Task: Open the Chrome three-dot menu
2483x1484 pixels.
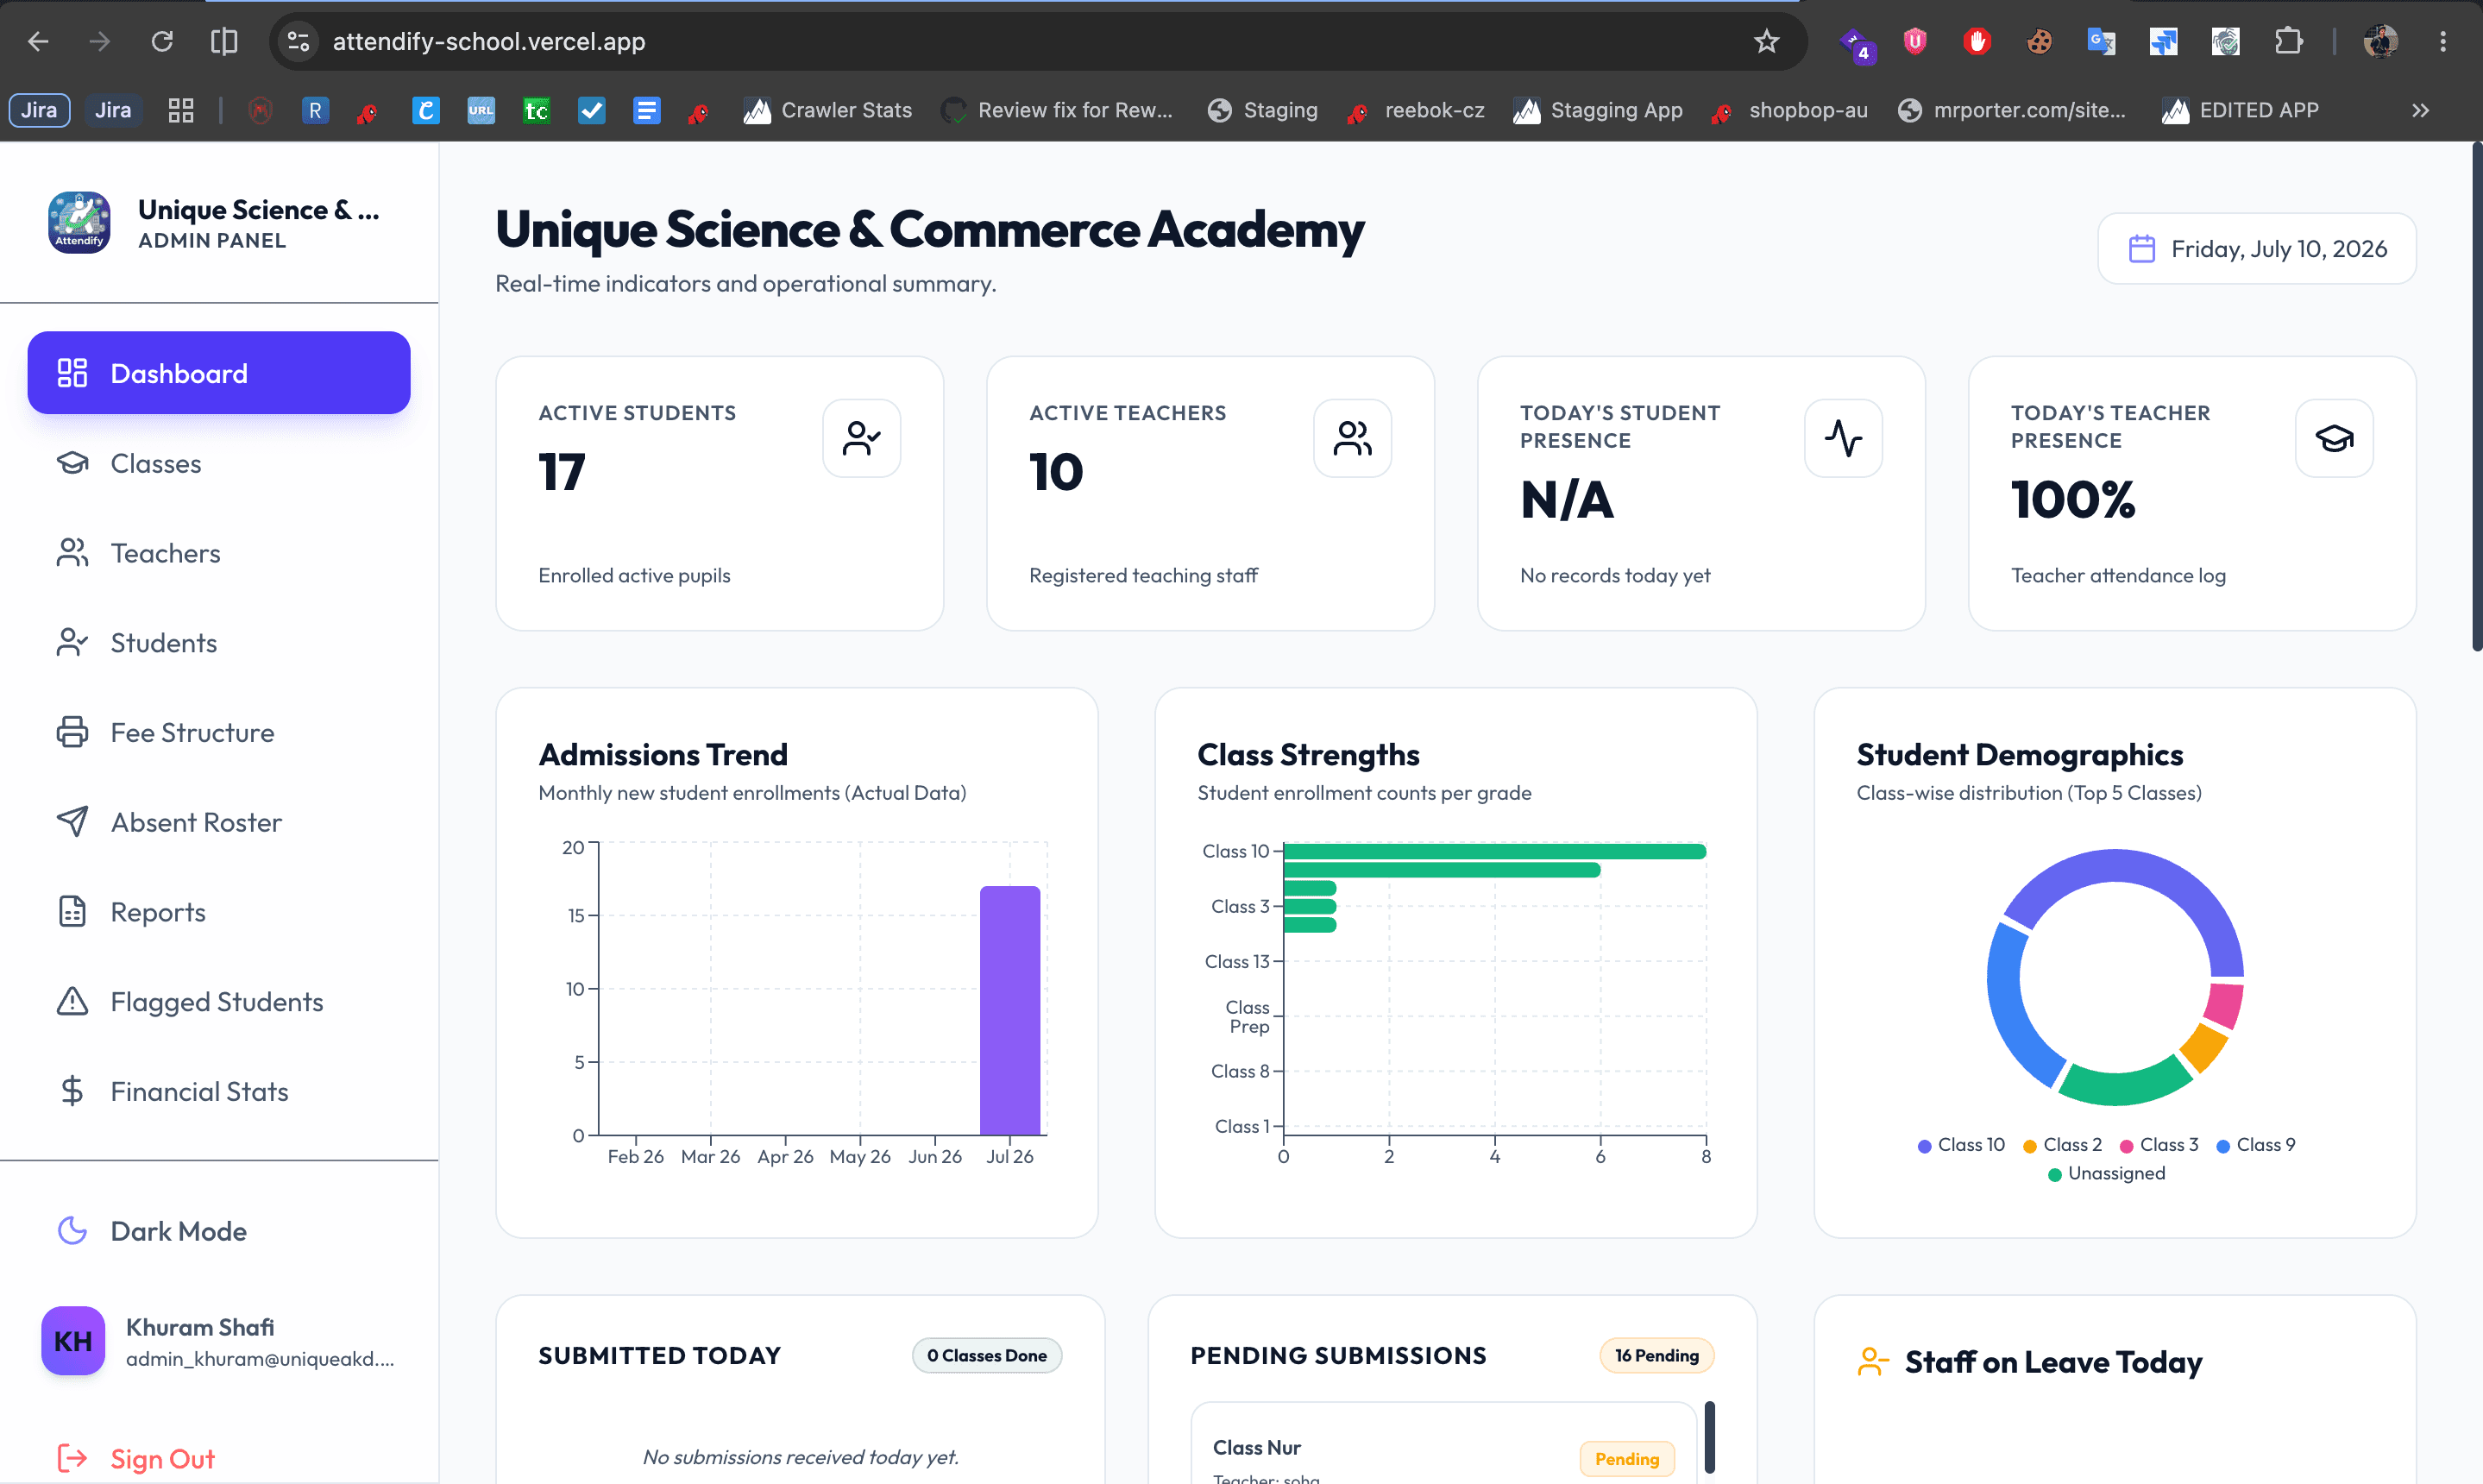Action: pos(2443,41)
